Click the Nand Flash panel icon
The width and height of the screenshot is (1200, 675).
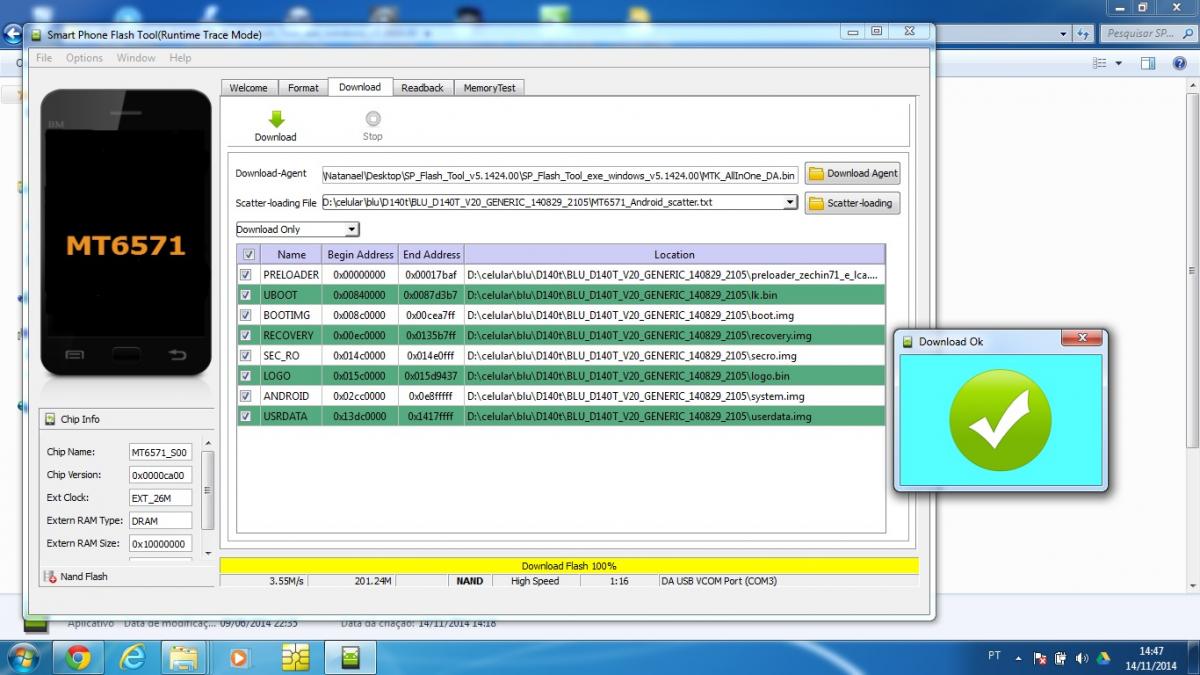(50, 576)
